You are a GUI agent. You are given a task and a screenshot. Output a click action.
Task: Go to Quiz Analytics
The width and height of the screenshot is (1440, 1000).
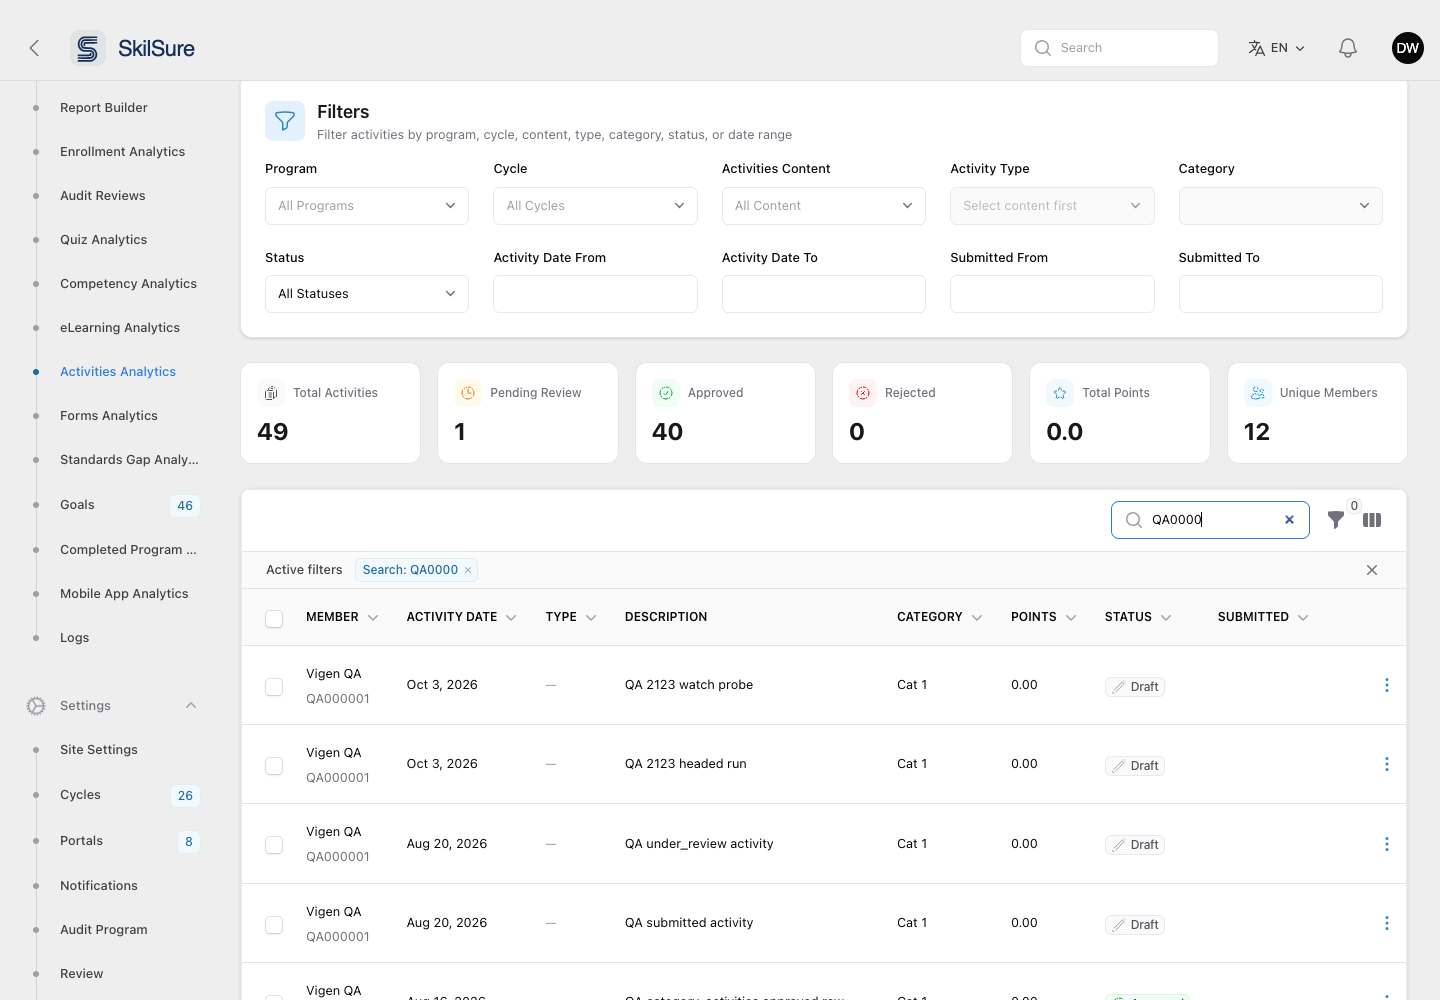tap(104, 240)
